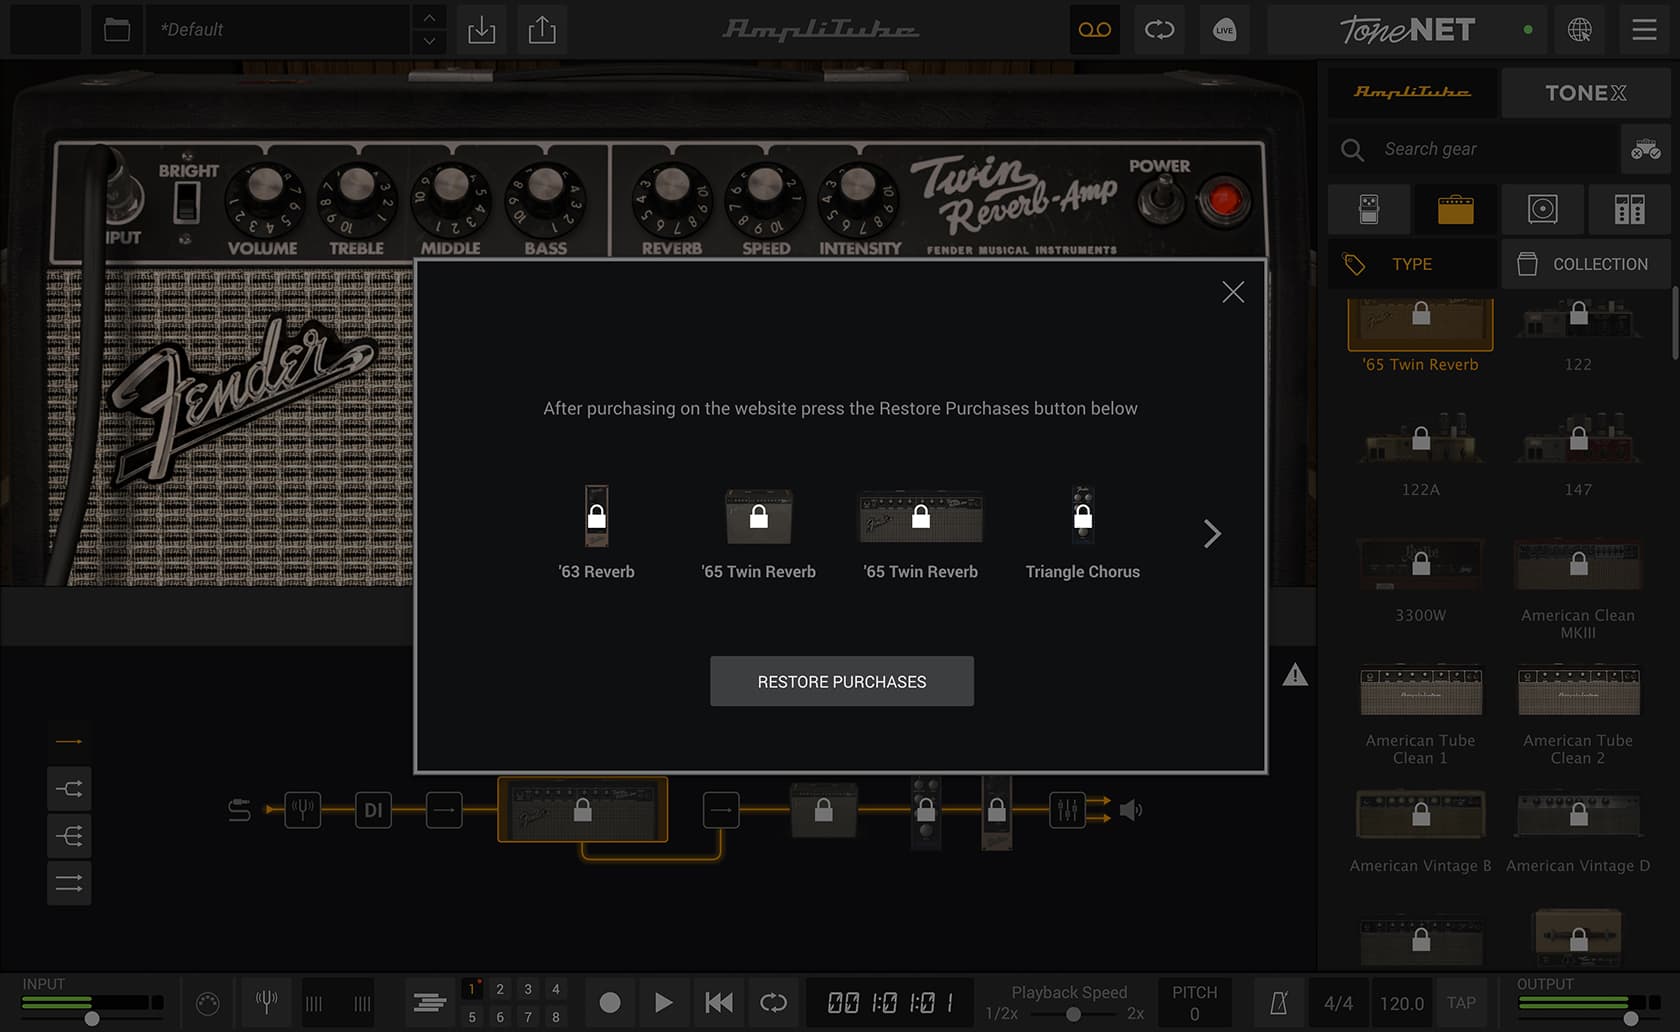Open the tape recorder icon
The image size is (1680, 1032).
pyautogui.click(x=1094, y=30)
